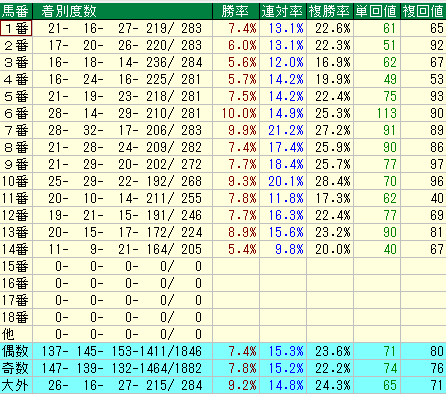
Task: Select the 16番 row label
Action: [16, 283]
